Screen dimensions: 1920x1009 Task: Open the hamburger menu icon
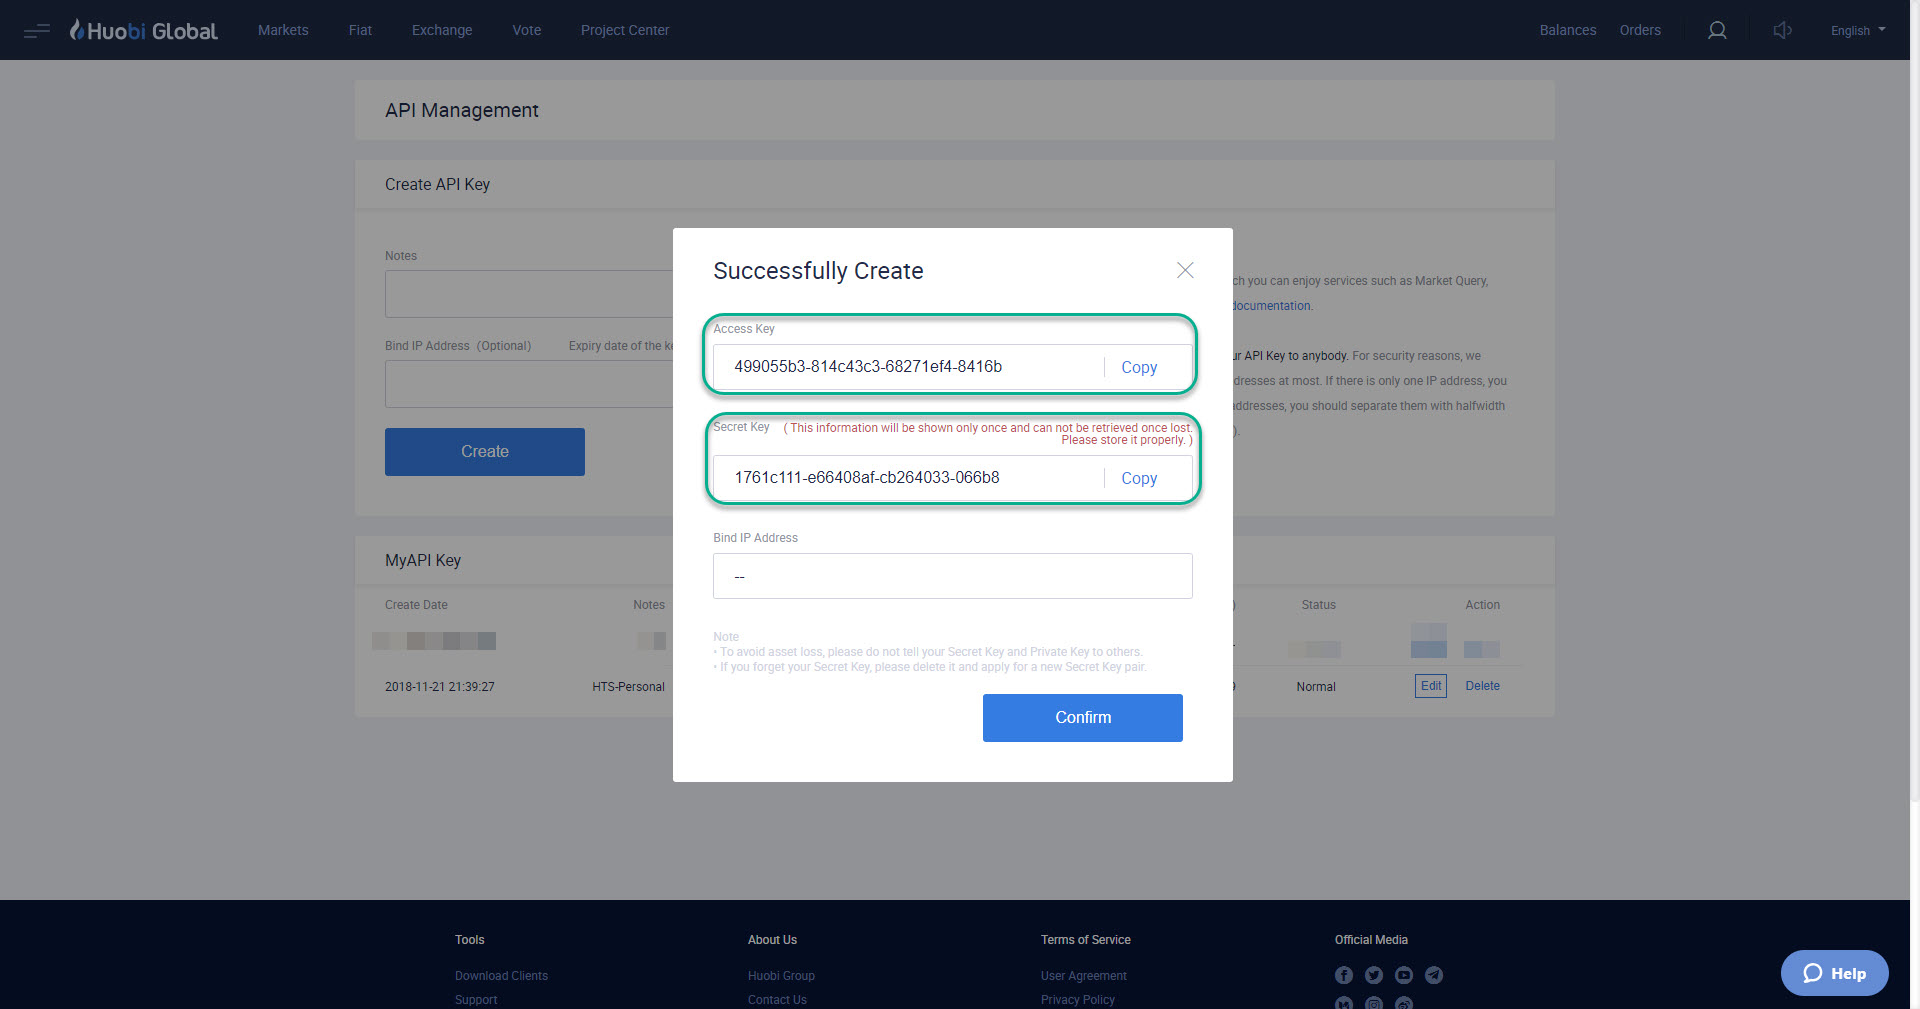pos(36,30)
